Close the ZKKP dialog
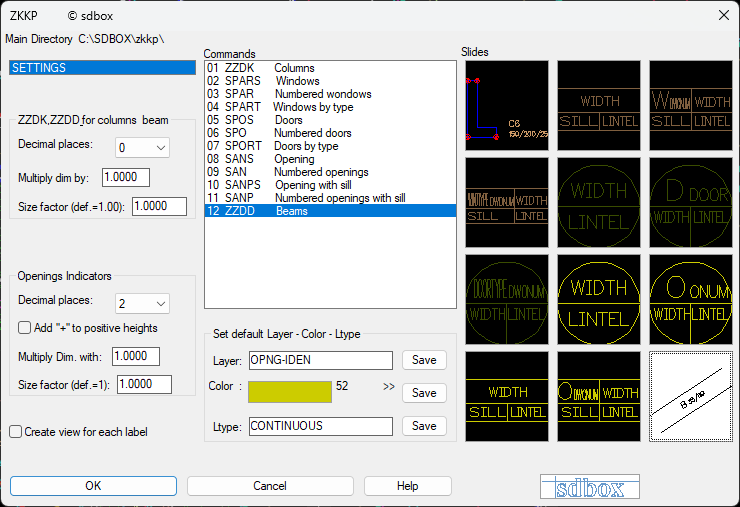Image resolution: width=740 pixels, height=507 pixels. (x=723, y=15)
